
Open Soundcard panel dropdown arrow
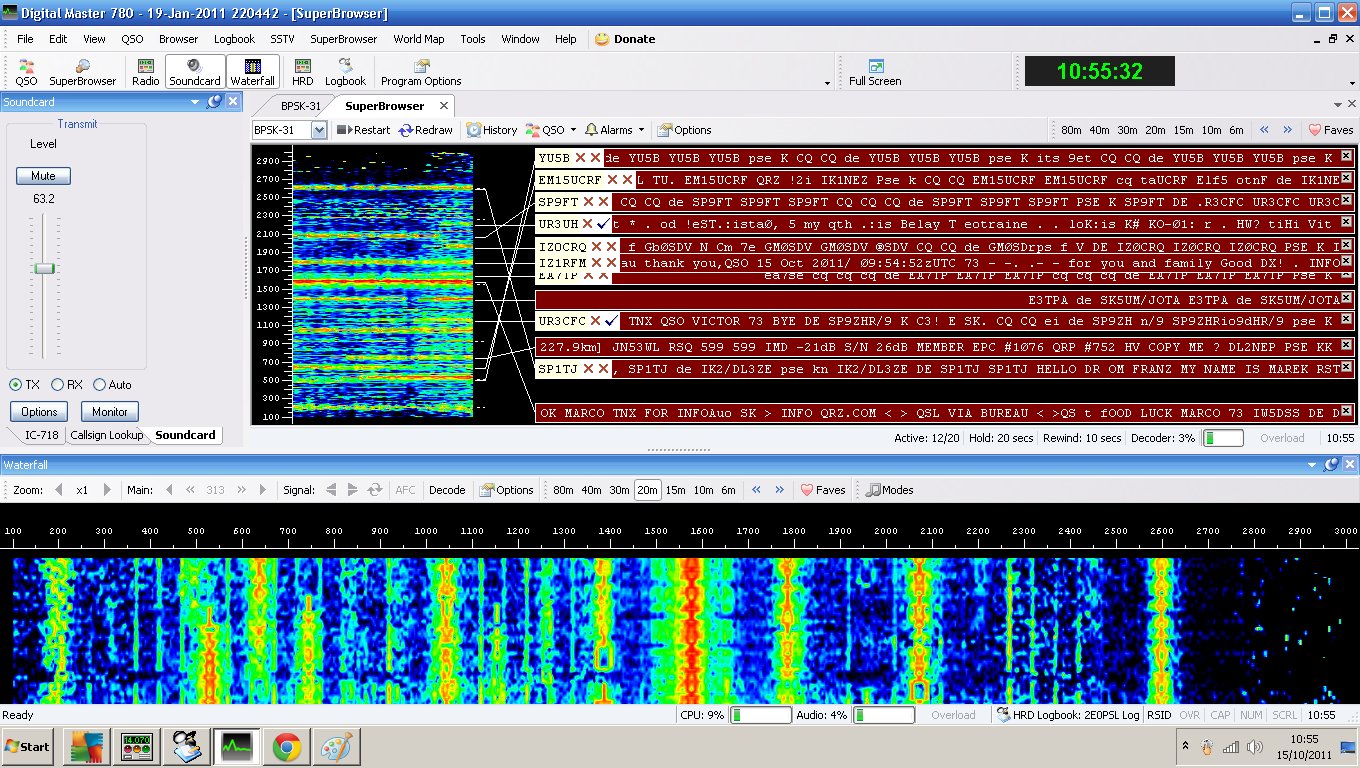click(x=195, y=102)
